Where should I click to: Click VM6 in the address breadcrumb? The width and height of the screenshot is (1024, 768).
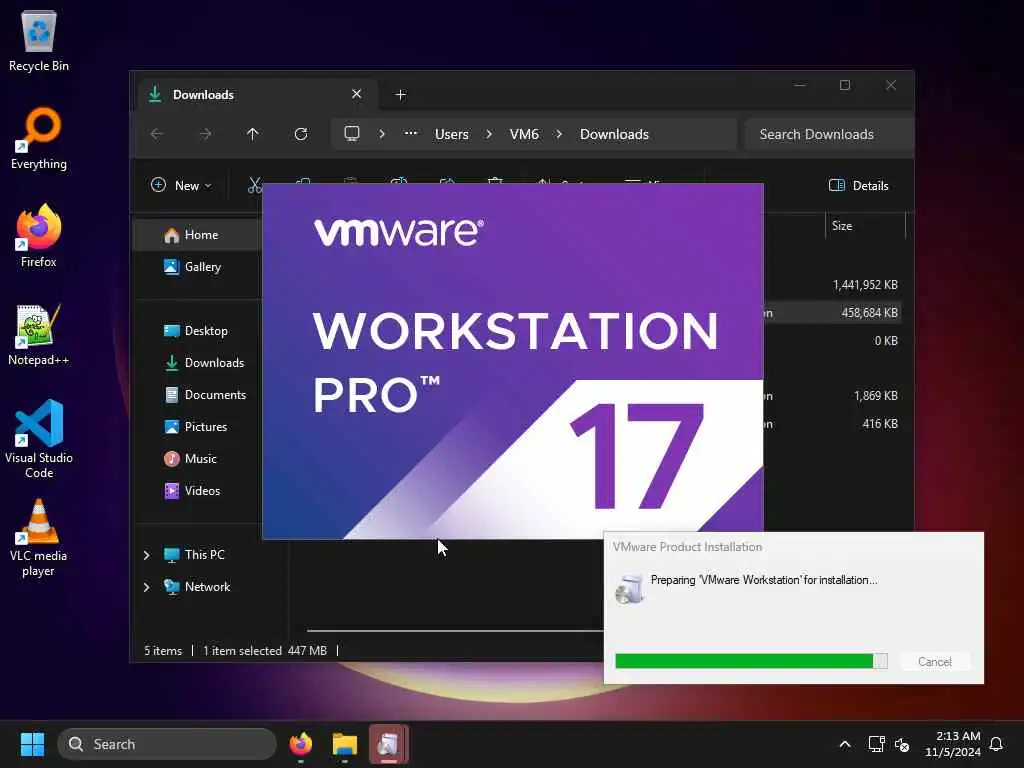coord(524,134)
